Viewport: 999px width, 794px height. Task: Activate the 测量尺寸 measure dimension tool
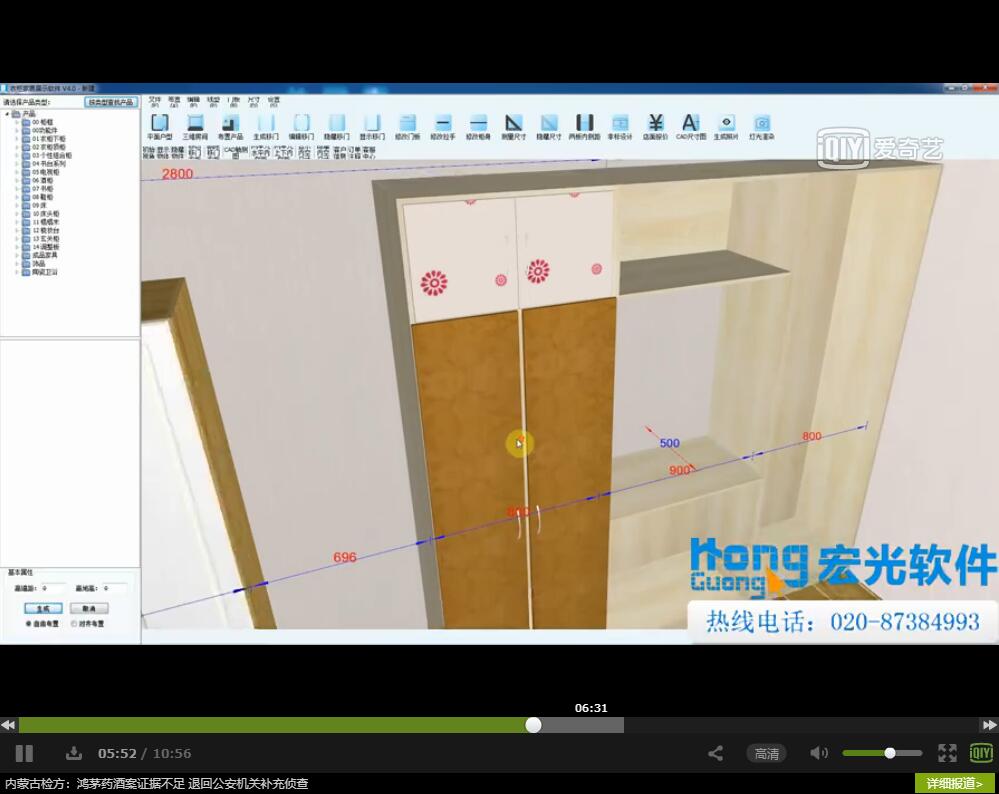(x=514, y=126)
